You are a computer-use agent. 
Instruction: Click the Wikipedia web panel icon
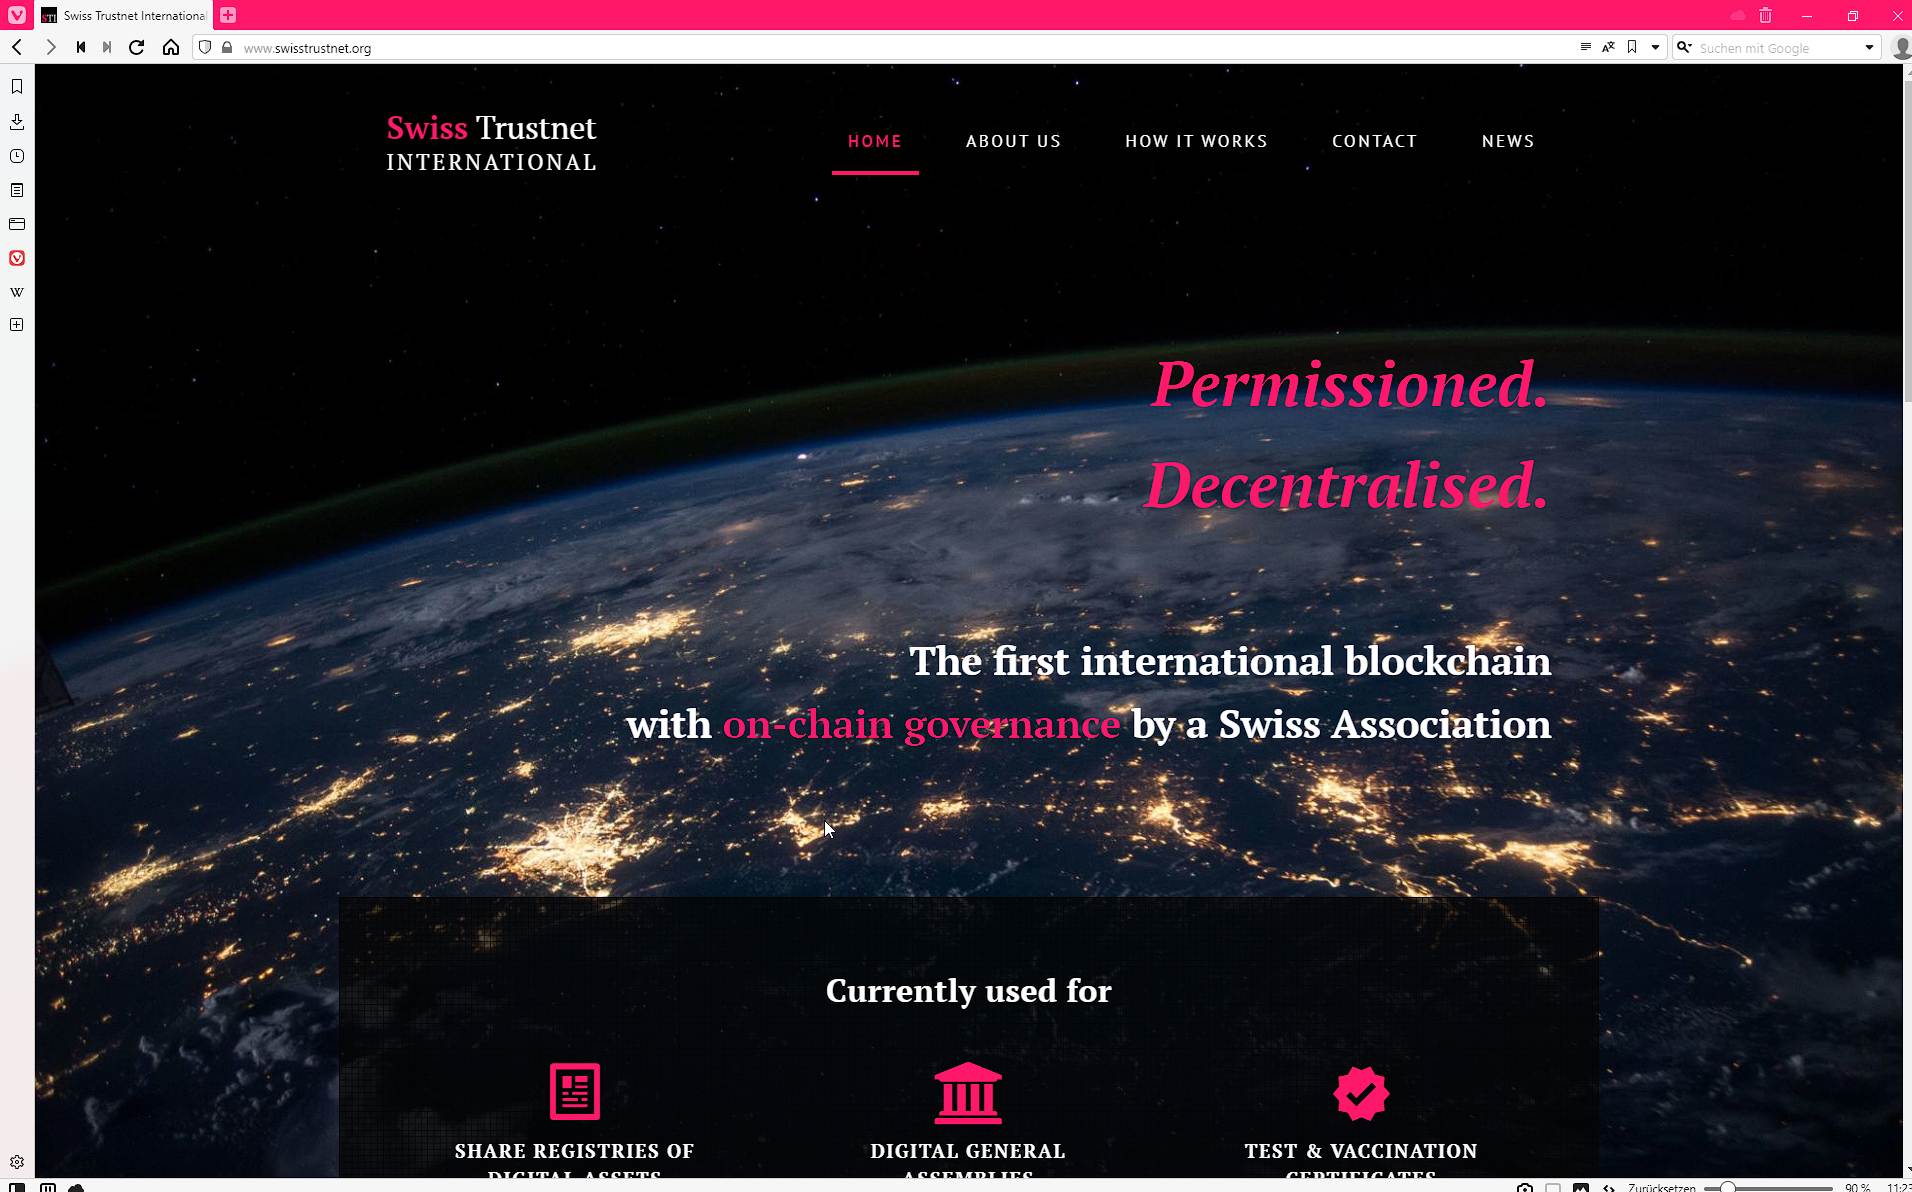17,292
